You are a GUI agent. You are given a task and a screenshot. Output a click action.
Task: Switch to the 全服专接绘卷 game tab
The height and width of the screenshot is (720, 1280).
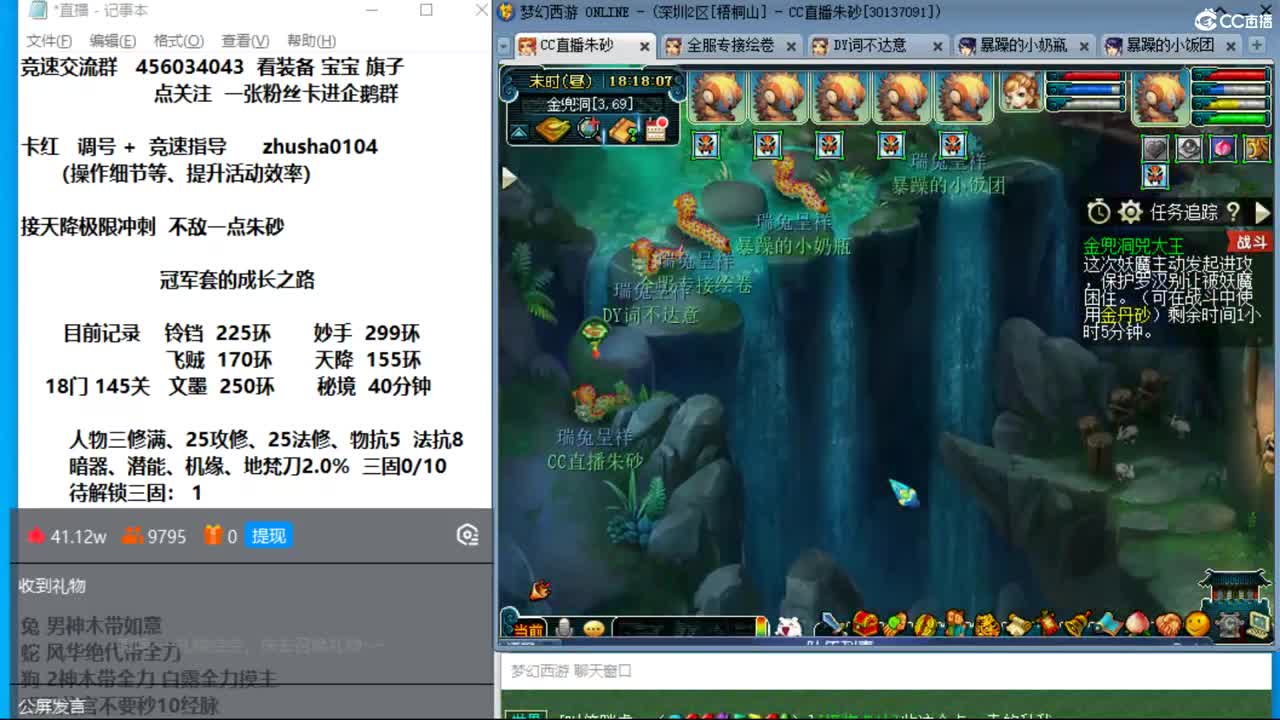coord(730,46)
